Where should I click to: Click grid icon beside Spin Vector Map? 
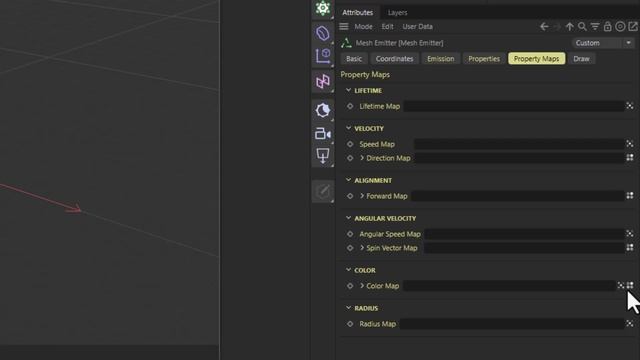pyautogui.click(x=630, y=247)
